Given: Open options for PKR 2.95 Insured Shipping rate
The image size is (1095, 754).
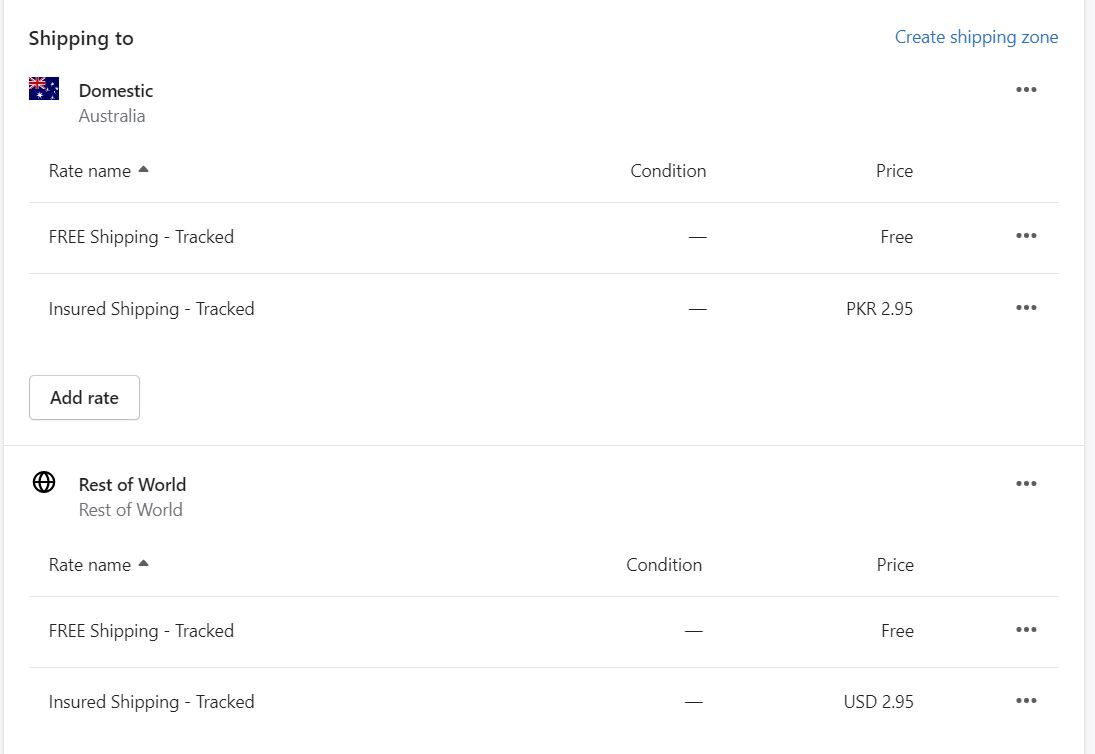Looking at the screenshot, I should point(1026,308).
